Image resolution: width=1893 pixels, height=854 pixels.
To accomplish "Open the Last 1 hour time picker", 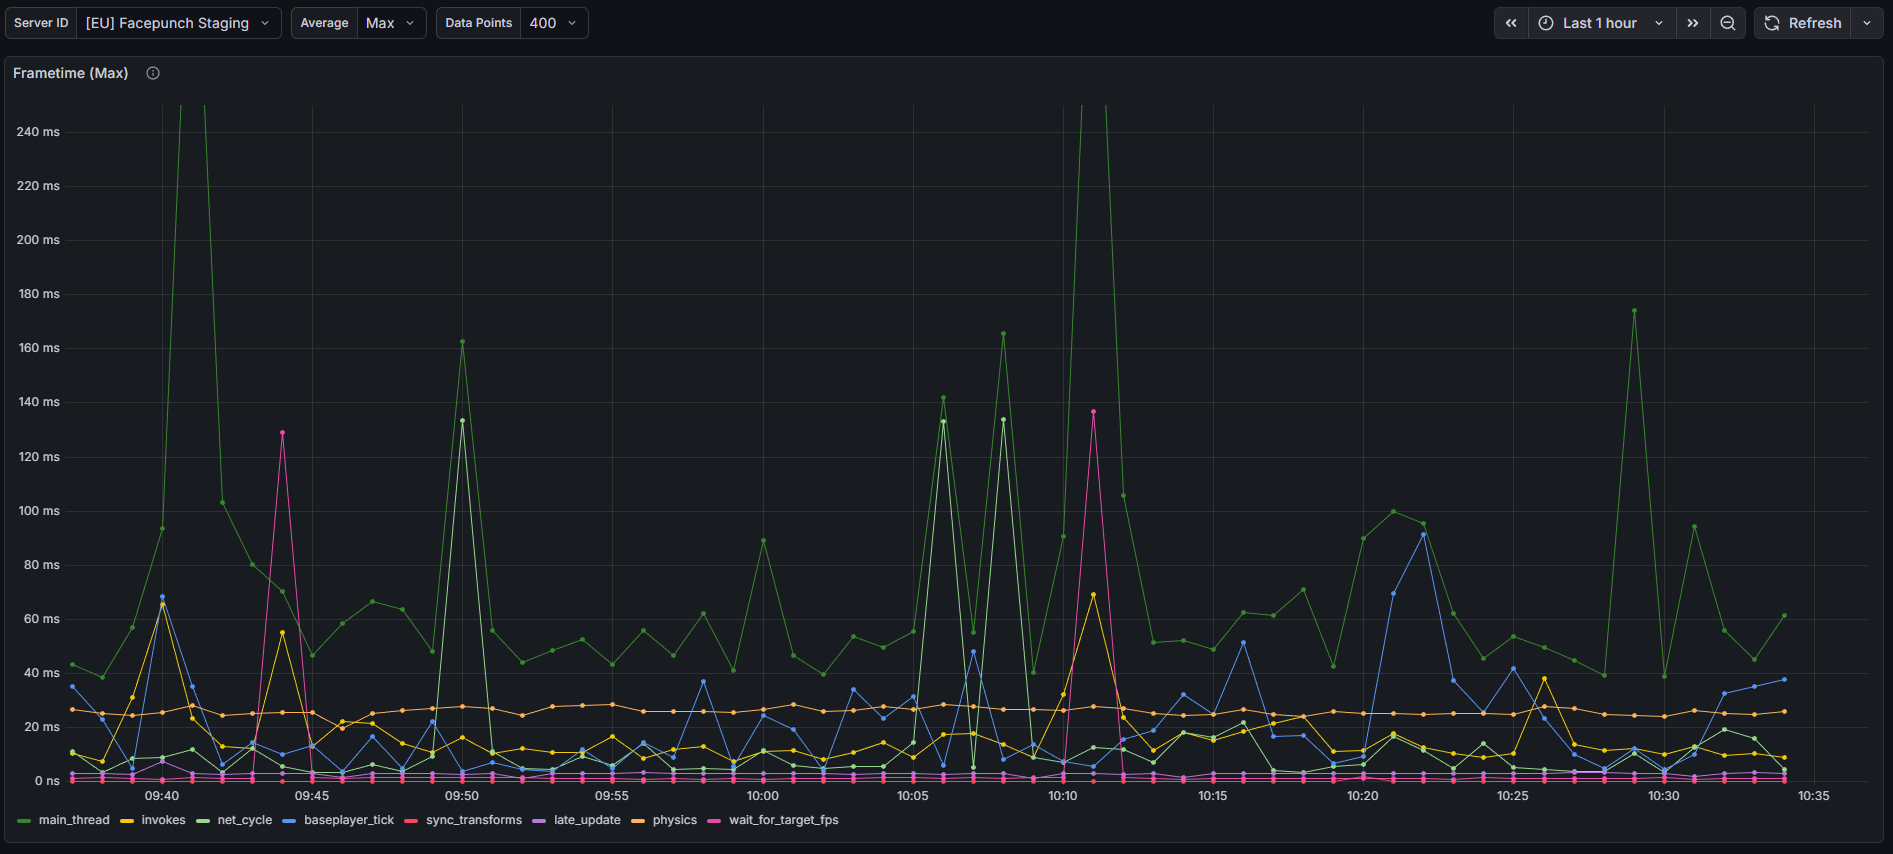I will [x=1600, y=23].
